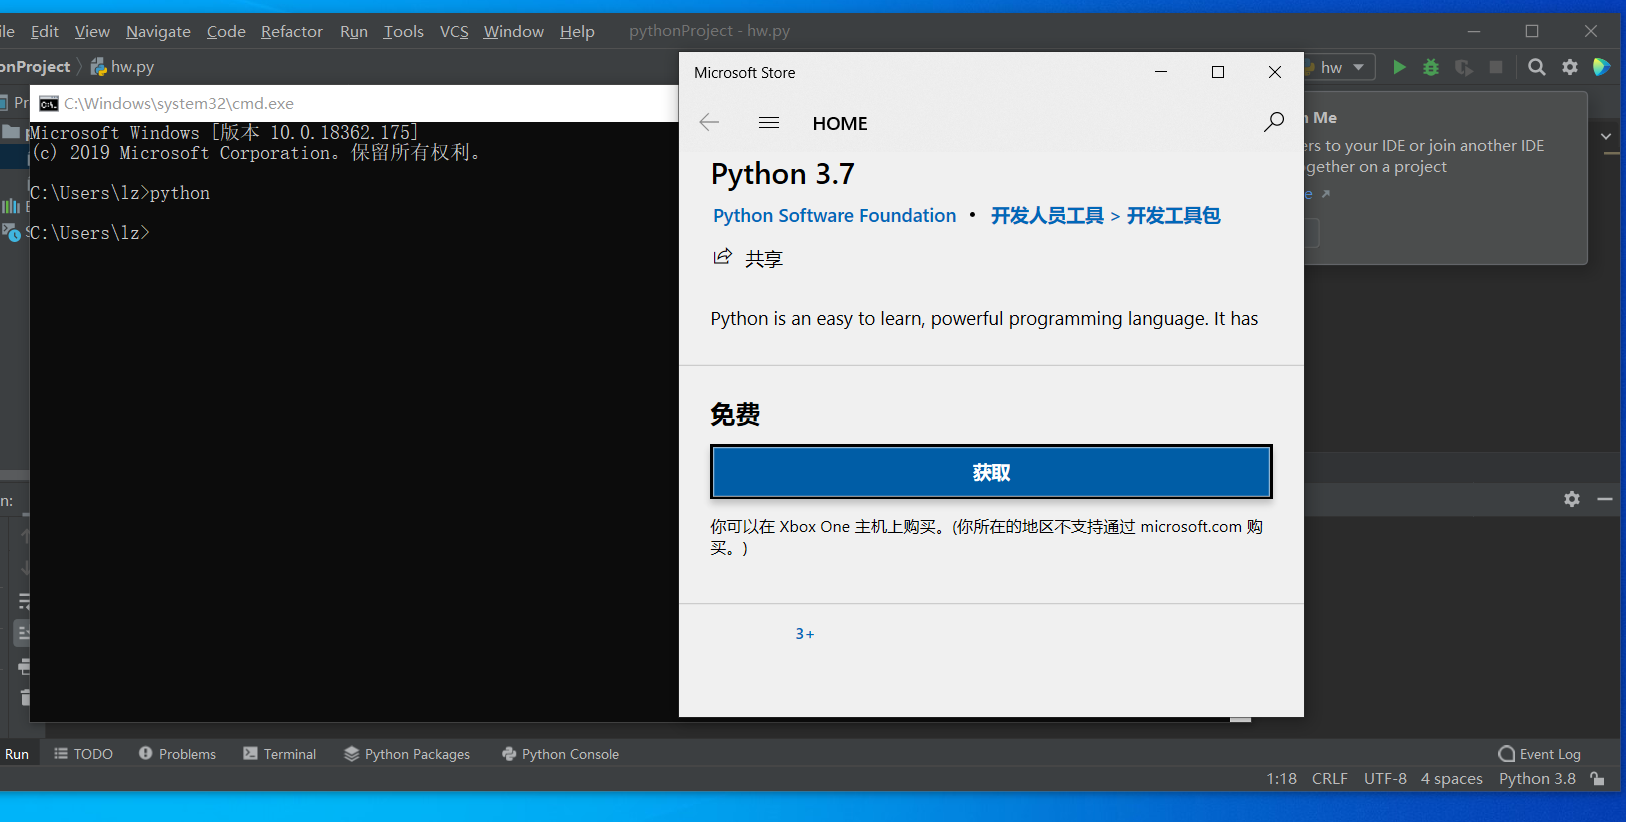The image size is (1626, 822).
Task: Open Search Everywhere magnifier in PyCharm
Action: point(1537,67)
